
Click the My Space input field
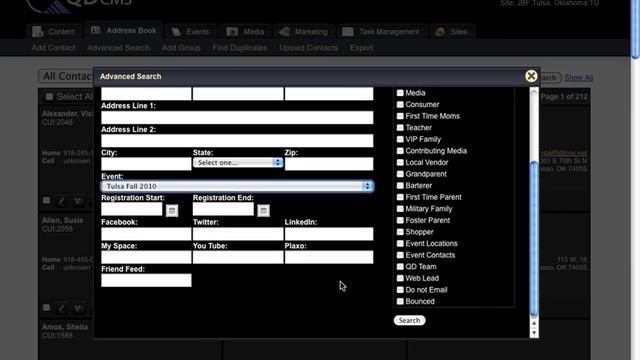tap(146, 257)
